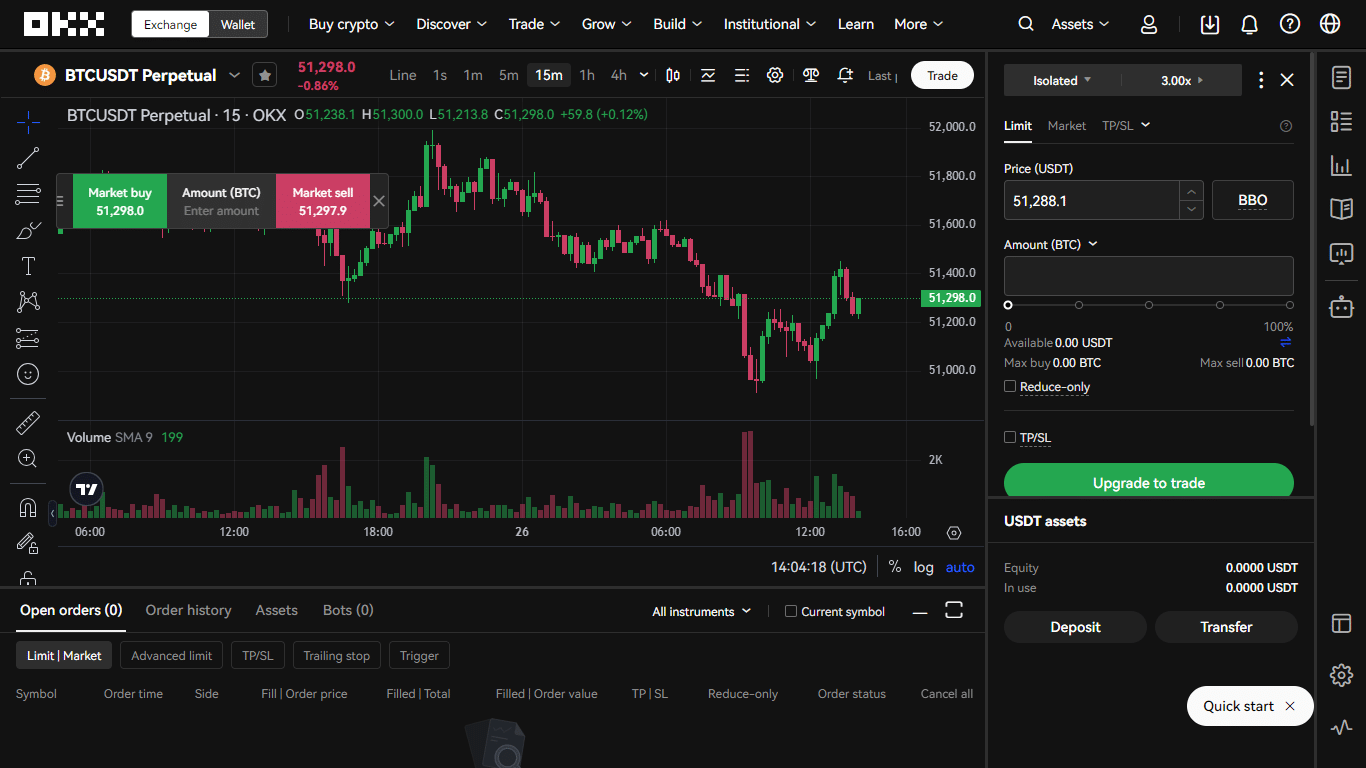Open search magnifier in top navigation
The height and width of the screenshot is (768, 1366).
[x=1026, y=24]
